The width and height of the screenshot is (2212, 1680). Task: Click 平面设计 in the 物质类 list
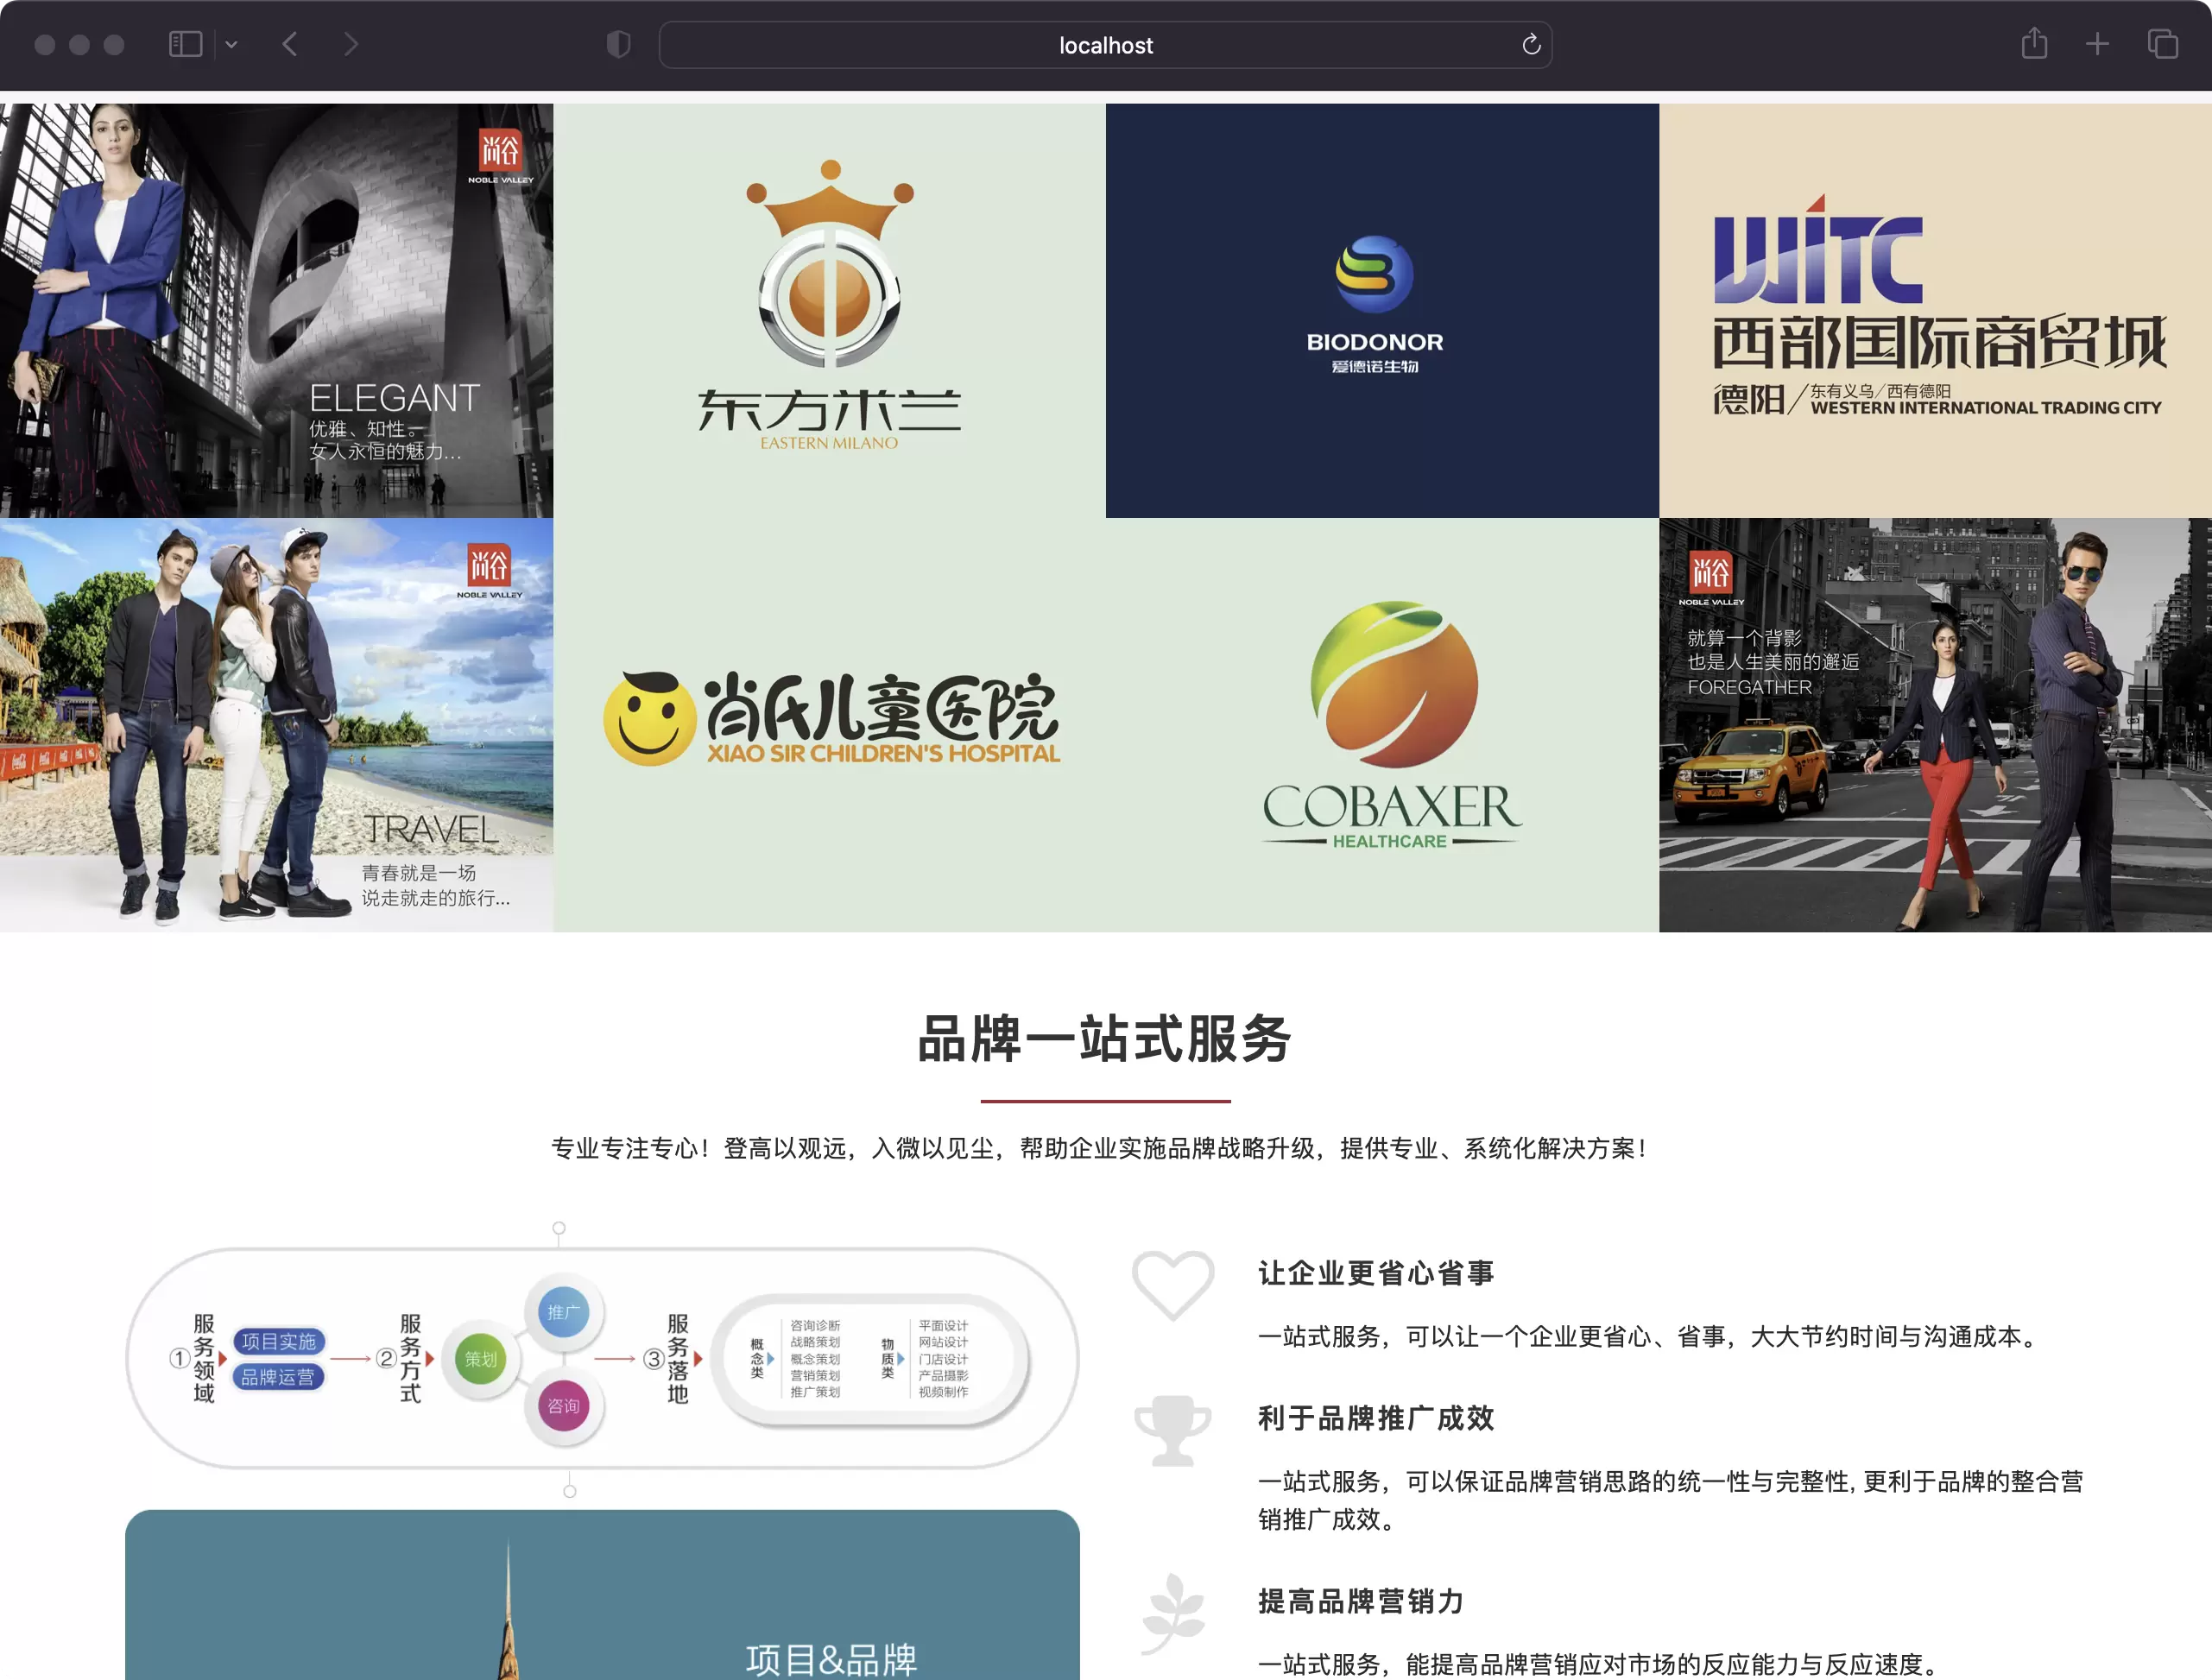point(943,1325)
